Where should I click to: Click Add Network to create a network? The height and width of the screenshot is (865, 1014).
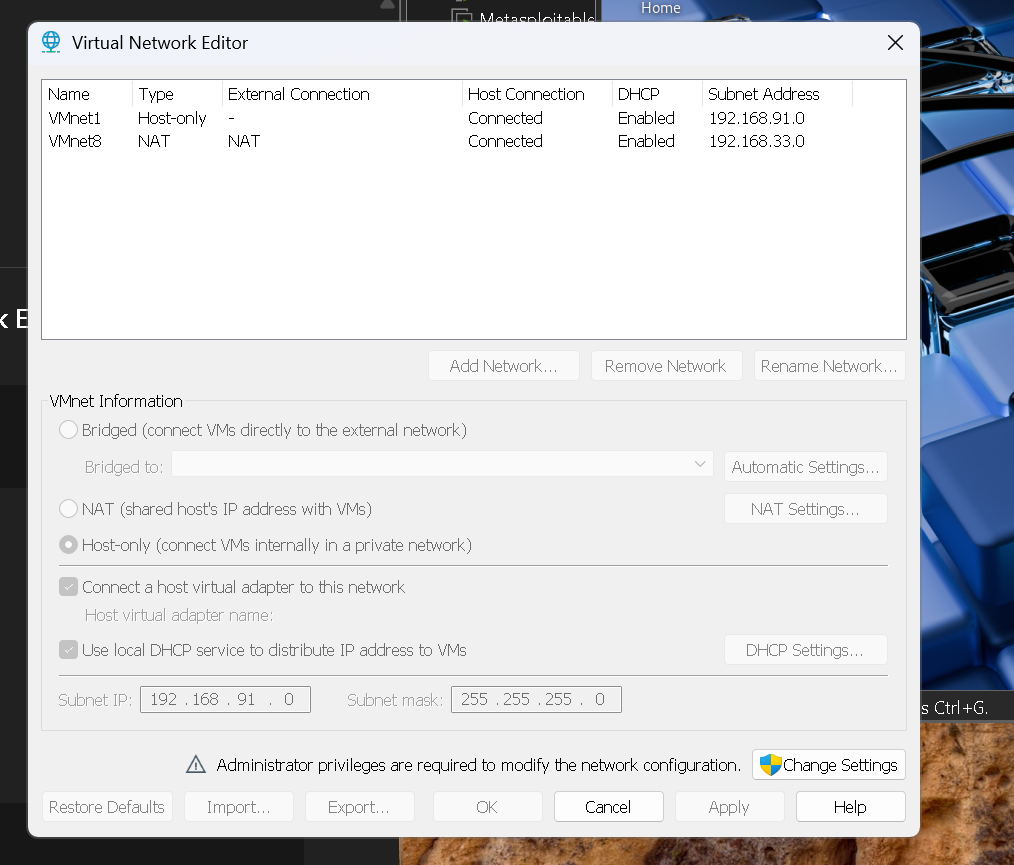click(x=504, y=365)
